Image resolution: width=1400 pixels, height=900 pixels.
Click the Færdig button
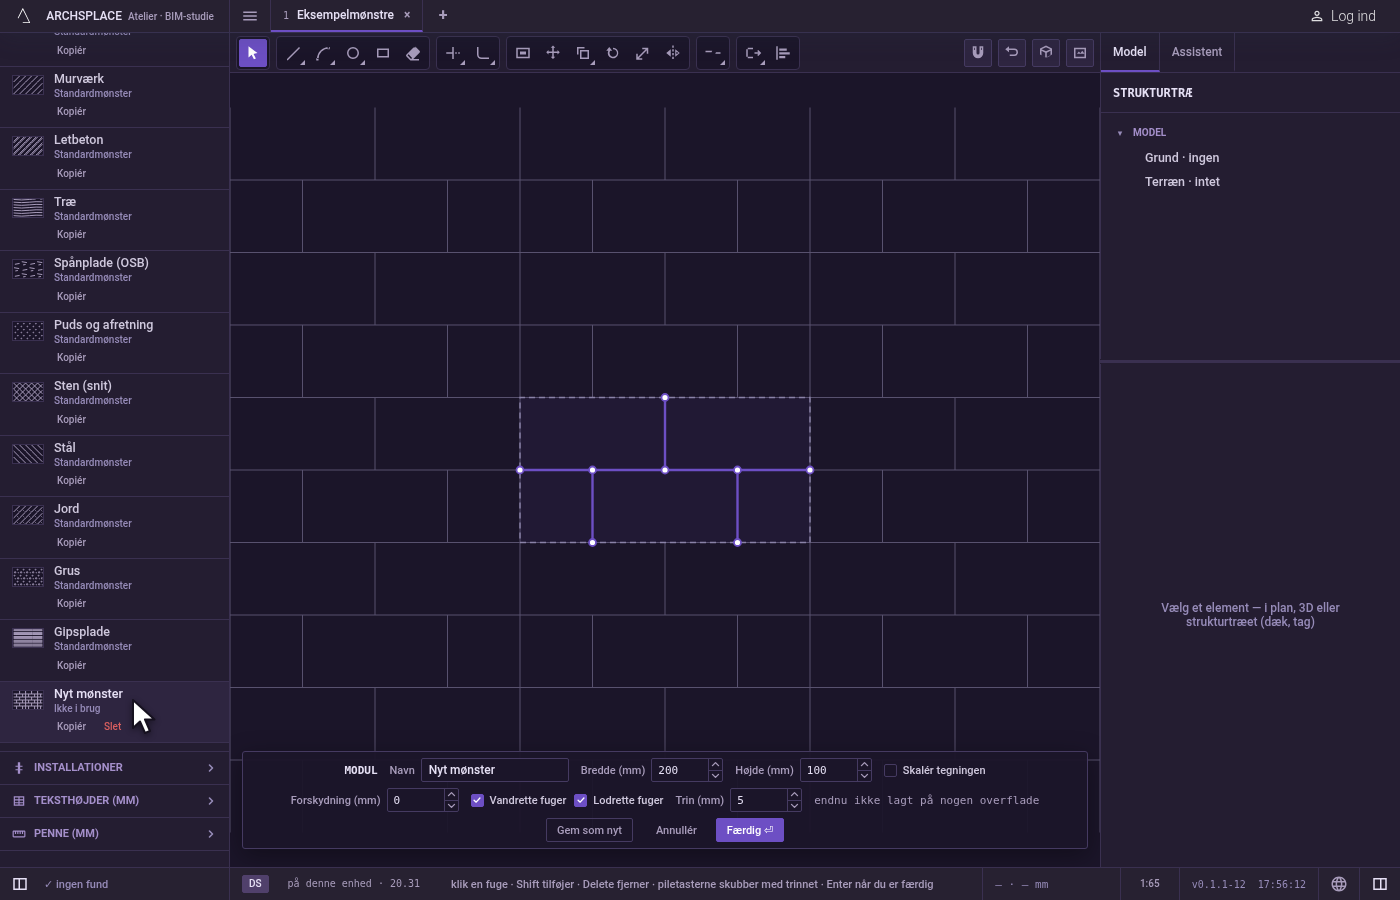coord(750,830)
